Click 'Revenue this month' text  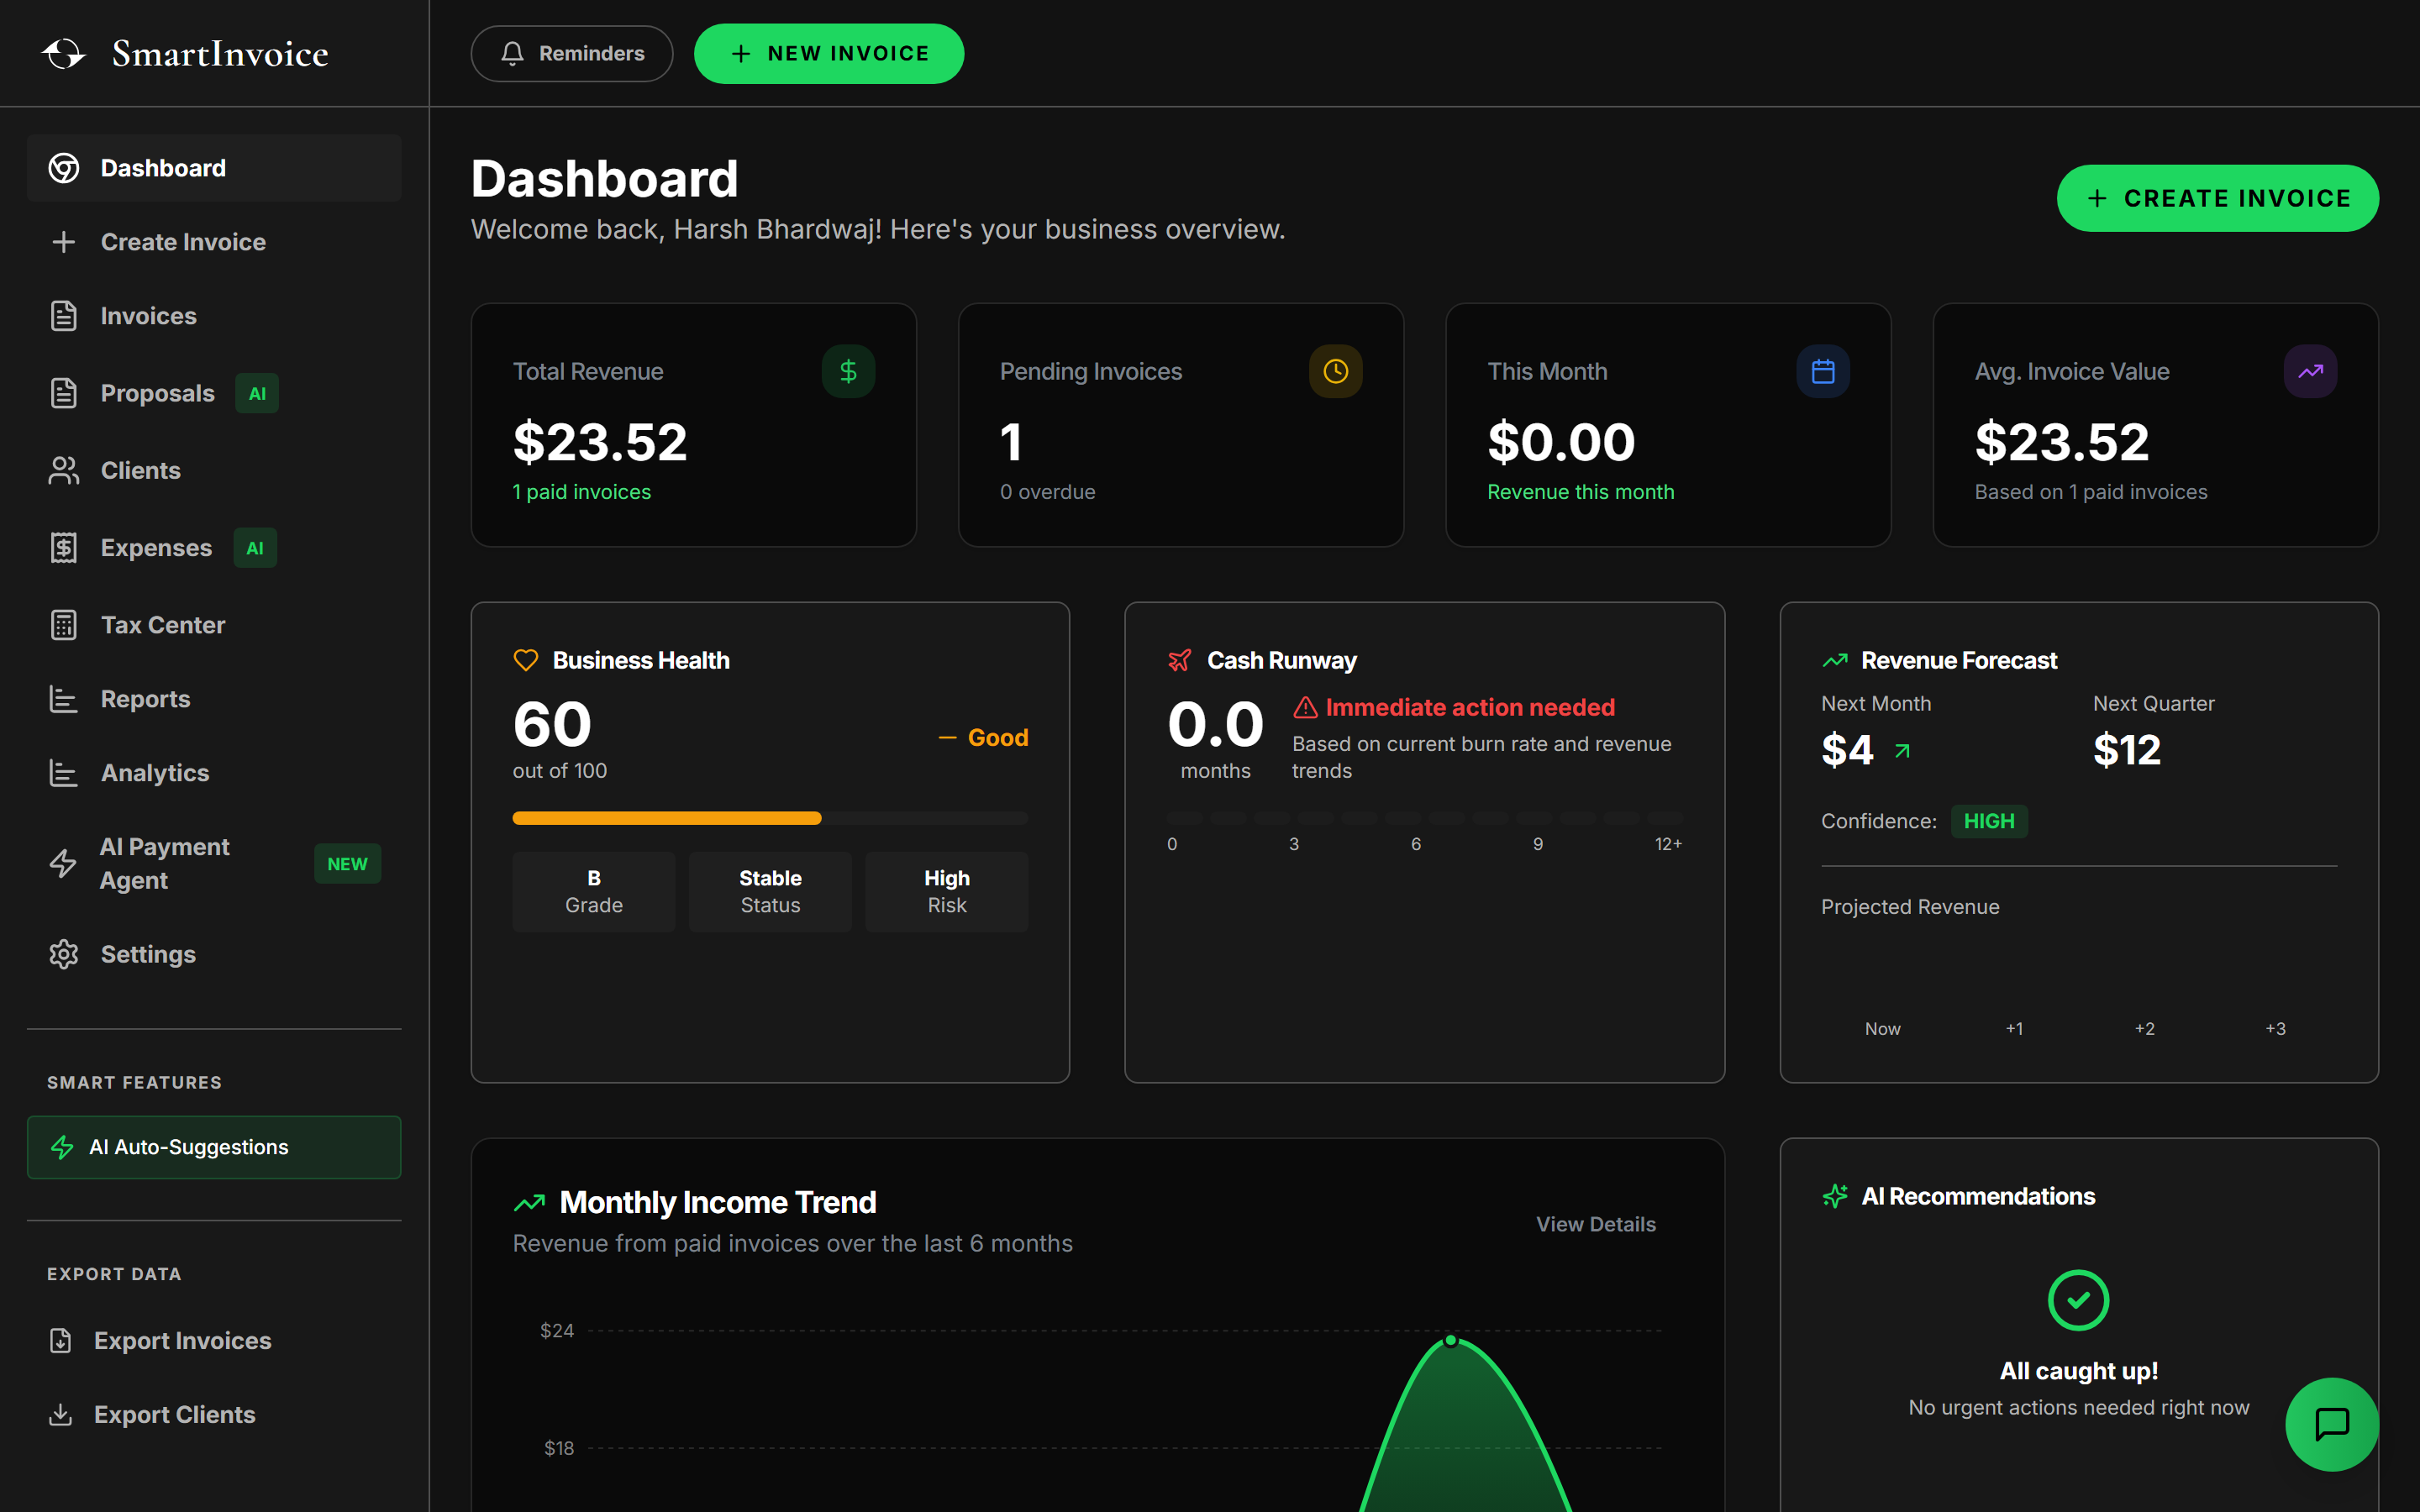[1581, 492]
